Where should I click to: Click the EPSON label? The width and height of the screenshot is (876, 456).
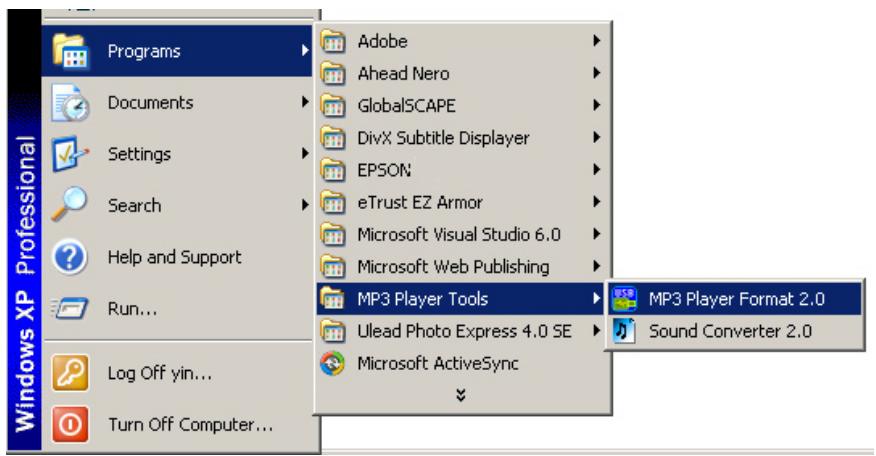pyautogui.click(x=384, y=170)
